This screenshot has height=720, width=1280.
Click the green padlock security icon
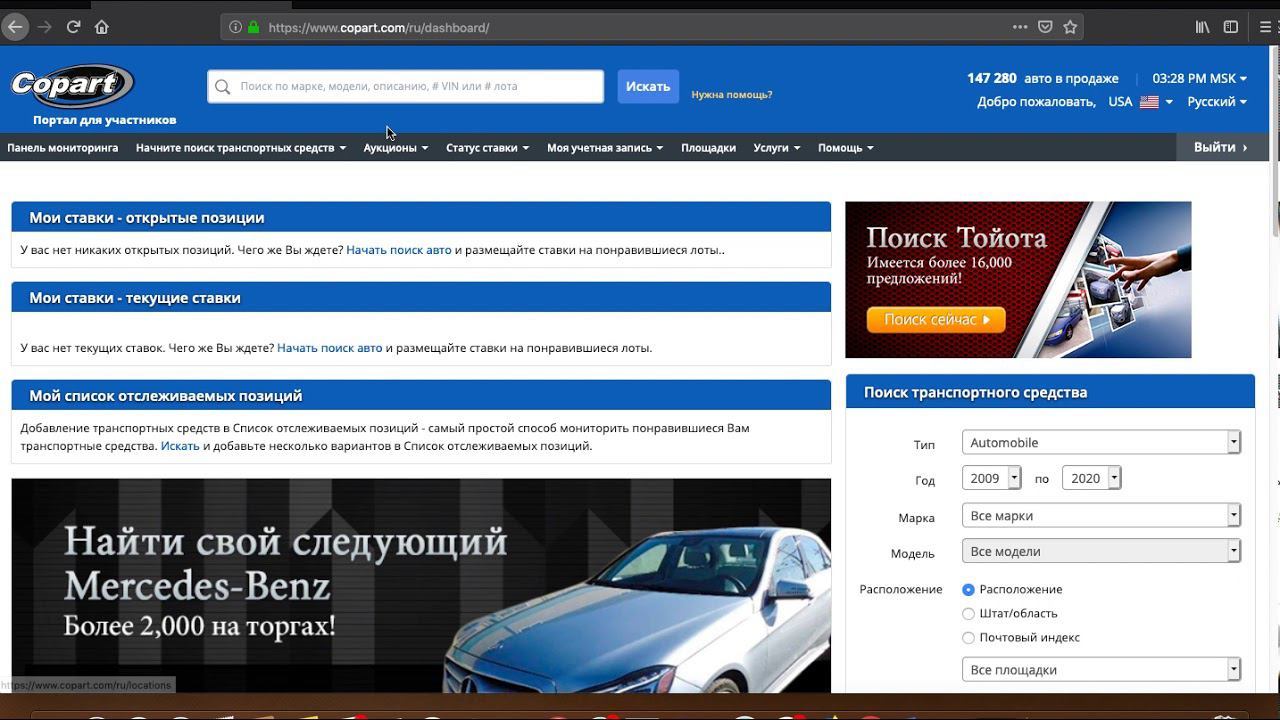coord(253,27)
